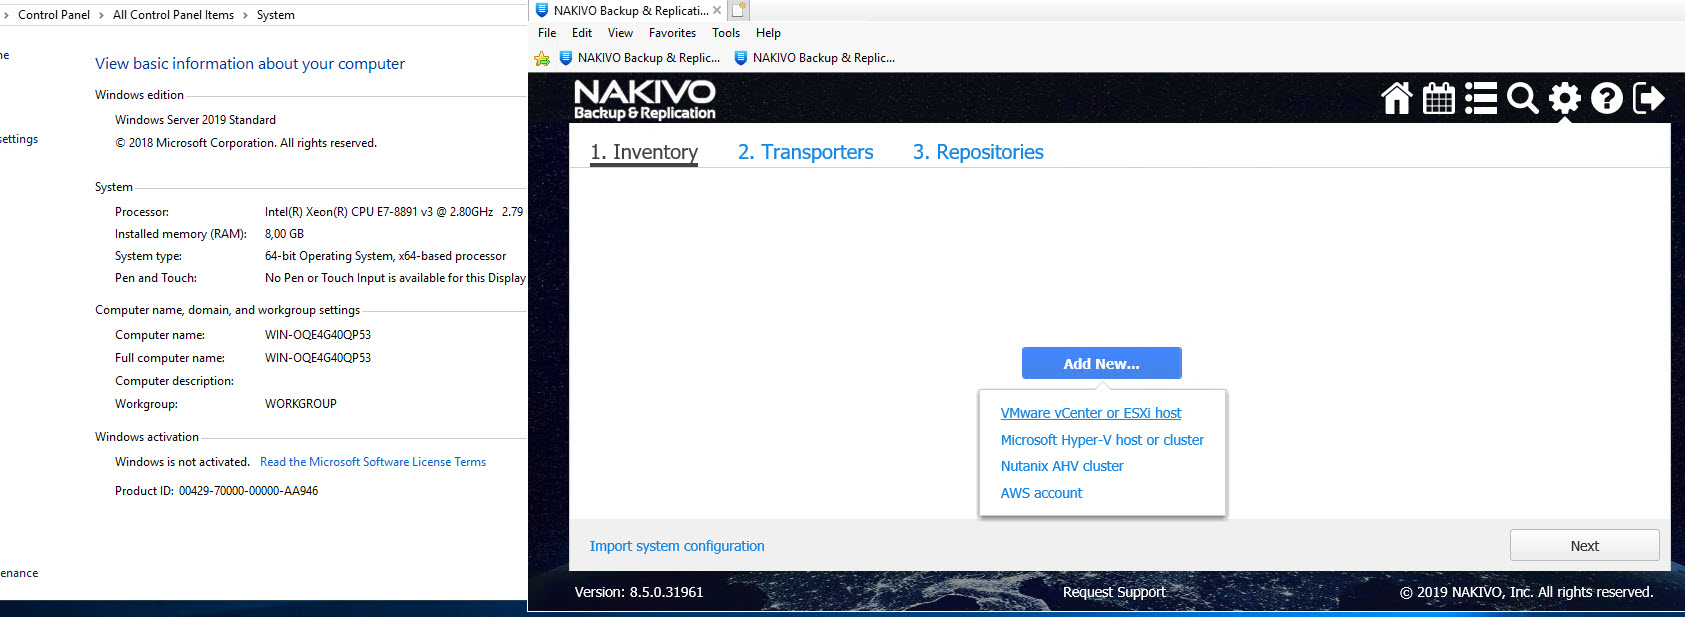Screen dimensions: 1685x617
Task: Expand the Add New... dropdown button
Action: (1101, 364)
